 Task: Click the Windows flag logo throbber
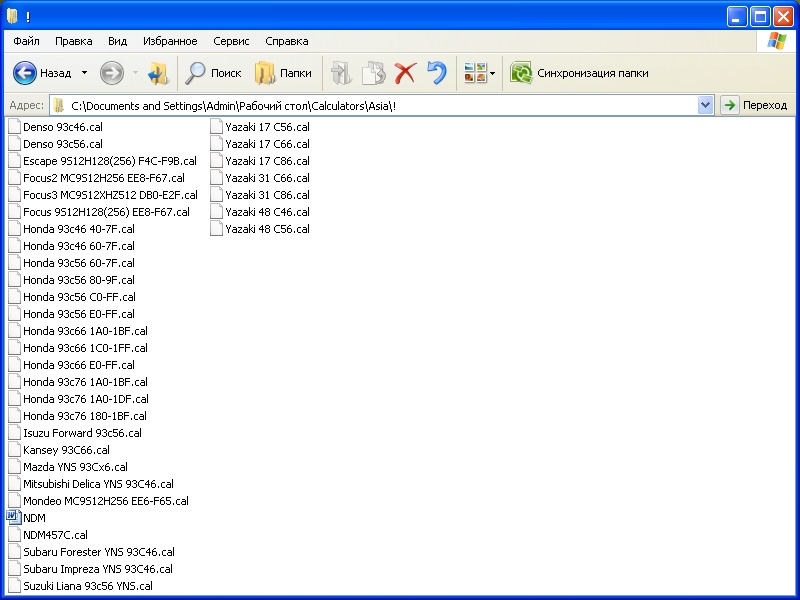click(776, 41)
